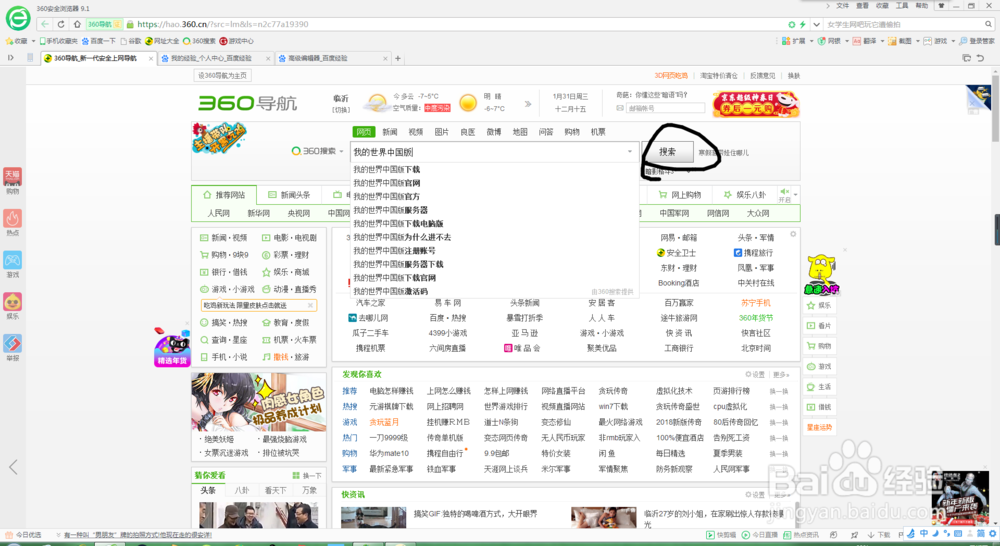Open the 4399小游戏 link
This screenshot has height=546, width=1000.
[x=448, y=333]
